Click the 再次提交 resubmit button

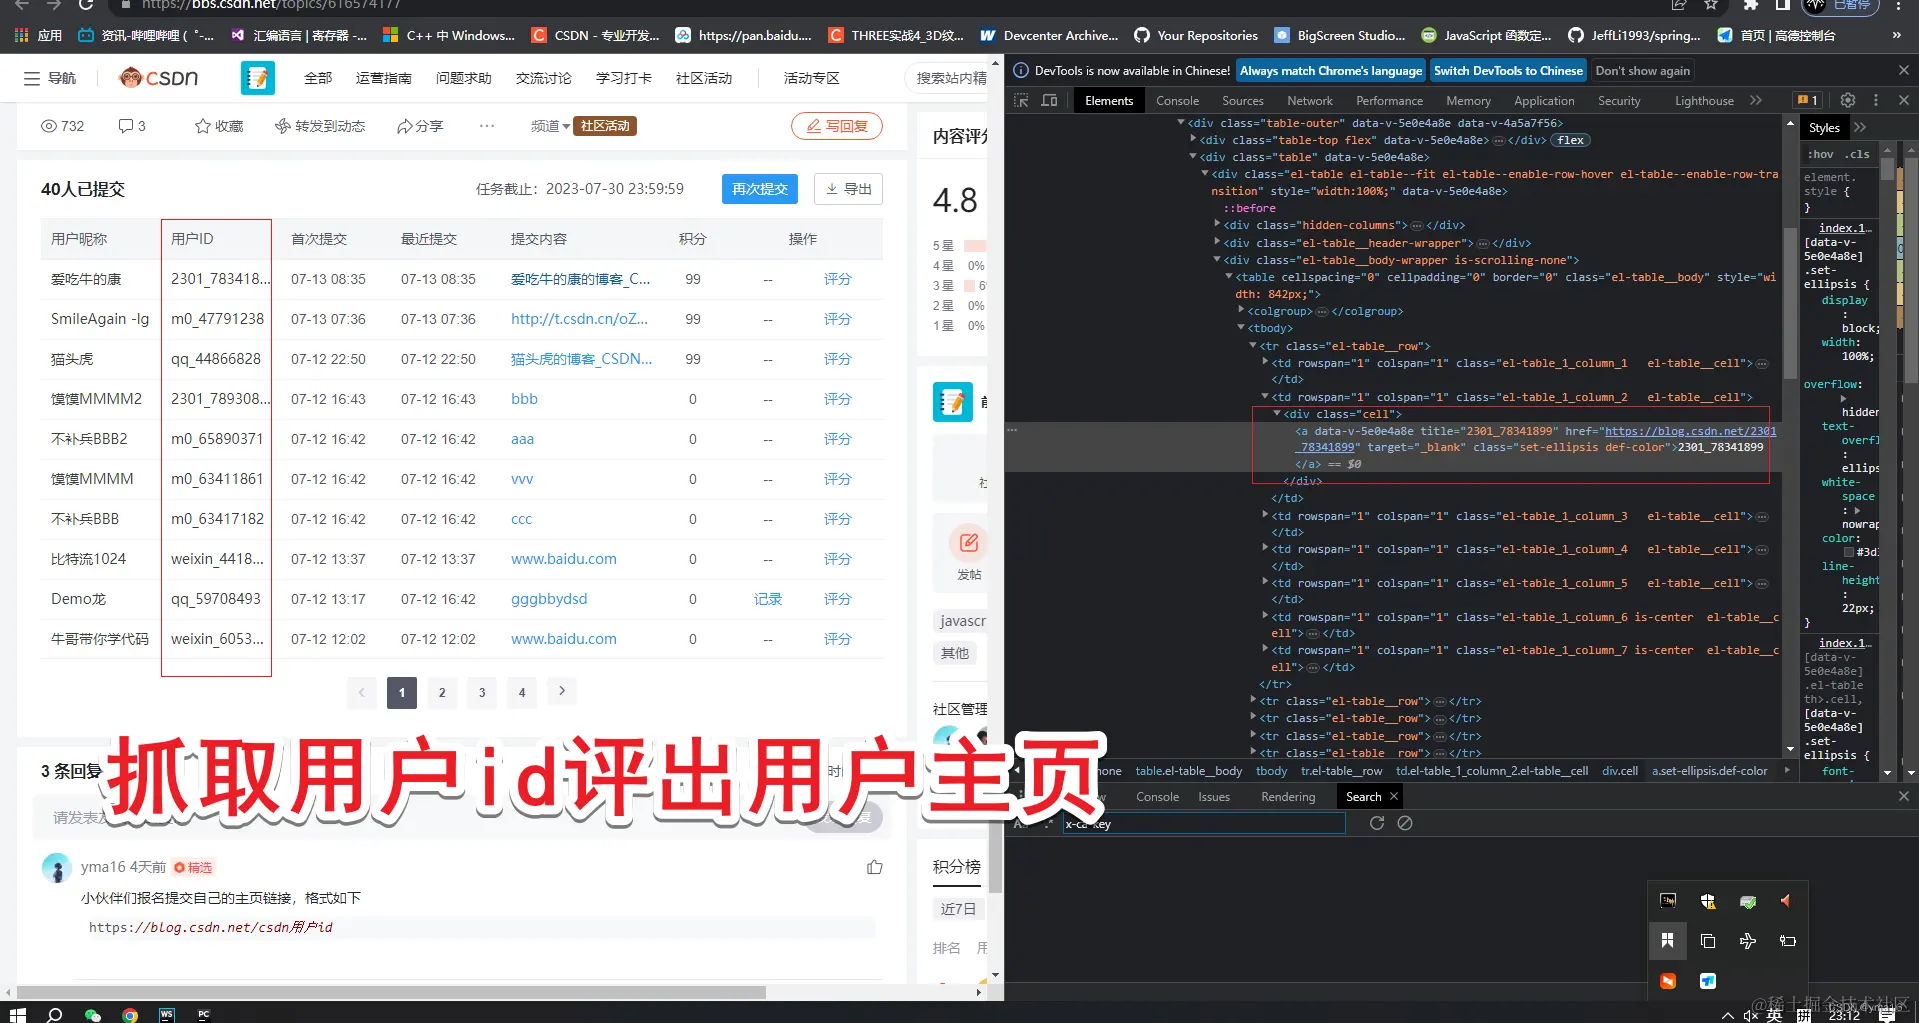click(760, 189)
